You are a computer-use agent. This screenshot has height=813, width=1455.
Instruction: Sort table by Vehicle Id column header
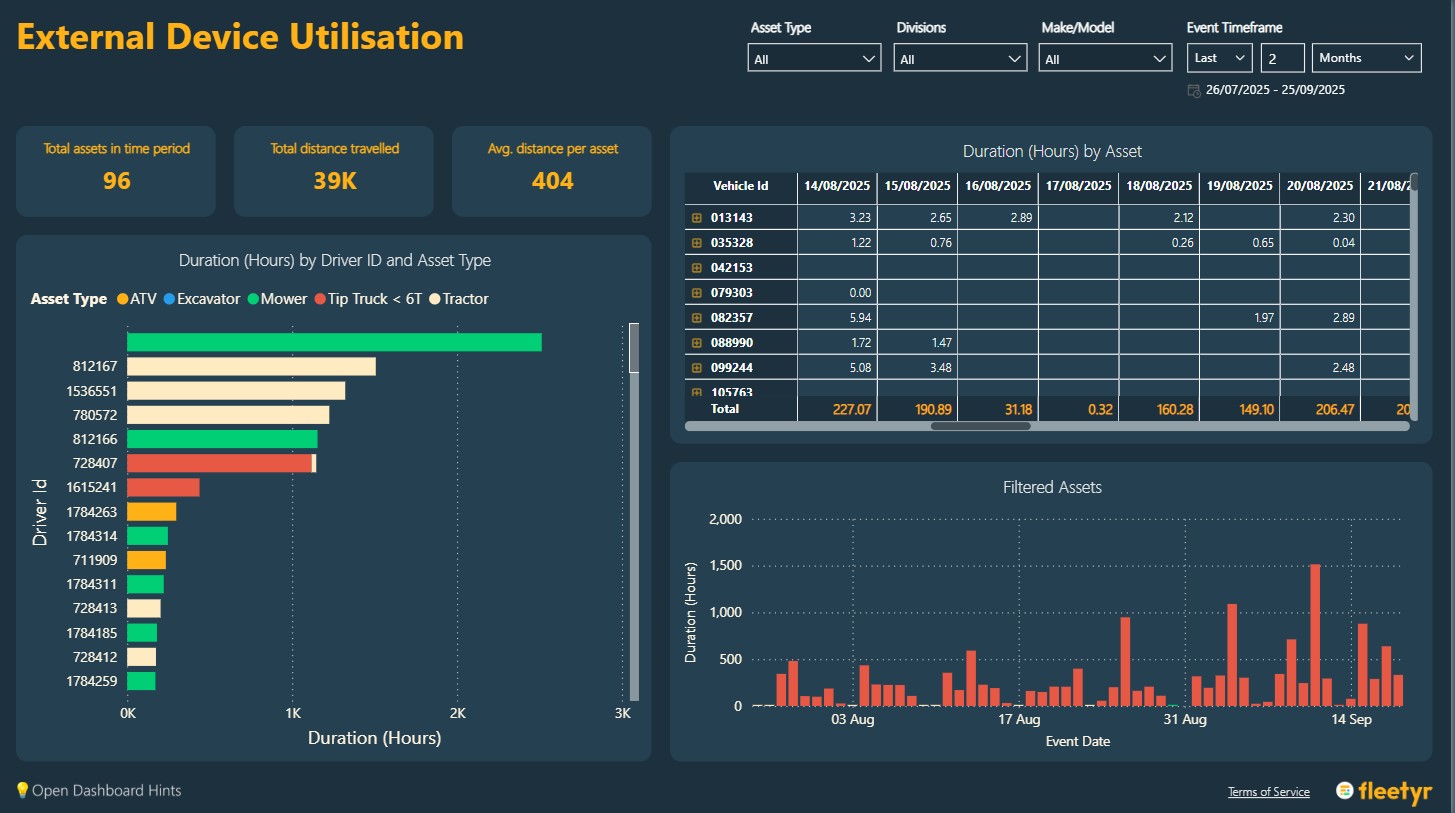click(x=740, y=186)
